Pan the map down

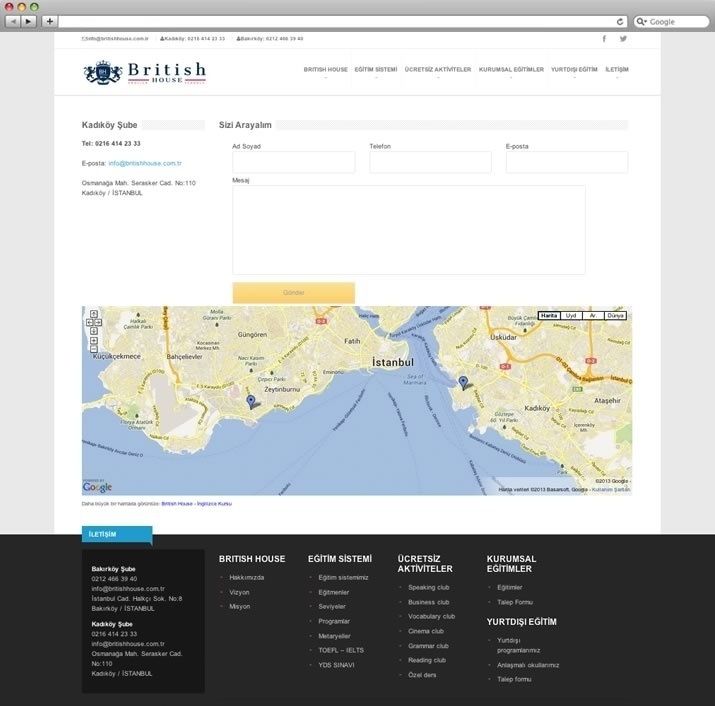(93, 331)
